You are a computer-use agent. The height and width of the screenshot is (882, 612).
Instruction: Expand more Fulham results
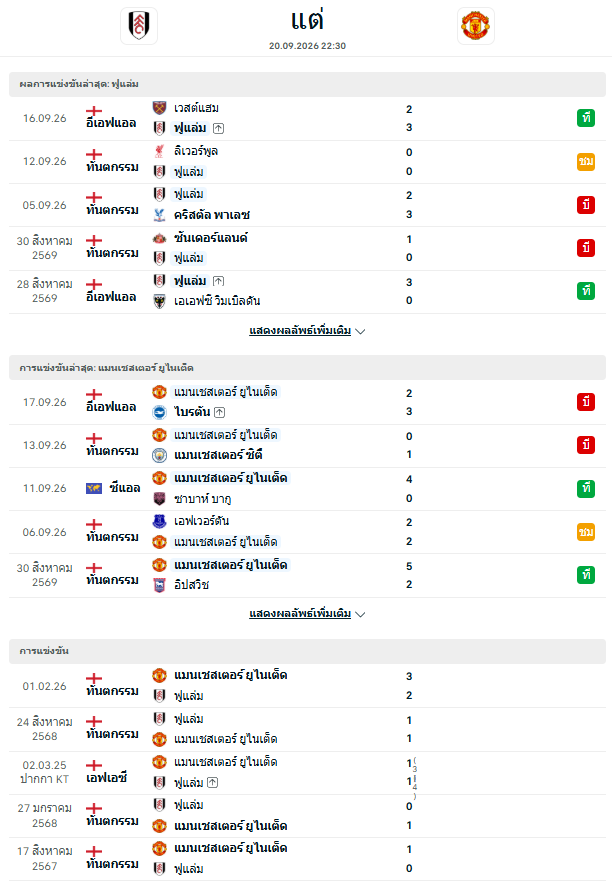300,331
